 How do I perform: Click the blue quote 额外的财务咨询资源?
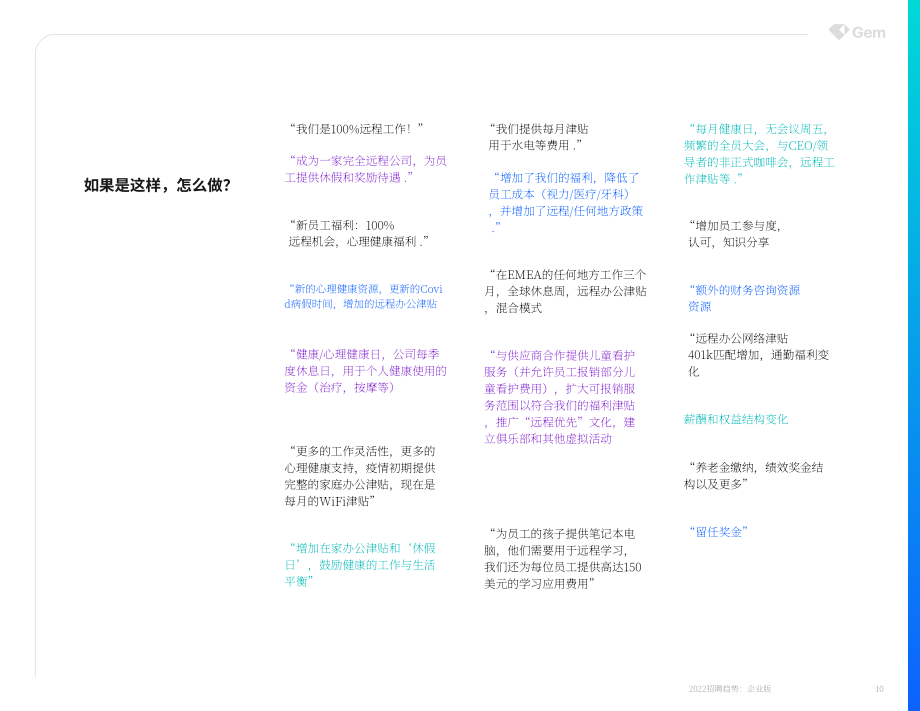point(744,298)
